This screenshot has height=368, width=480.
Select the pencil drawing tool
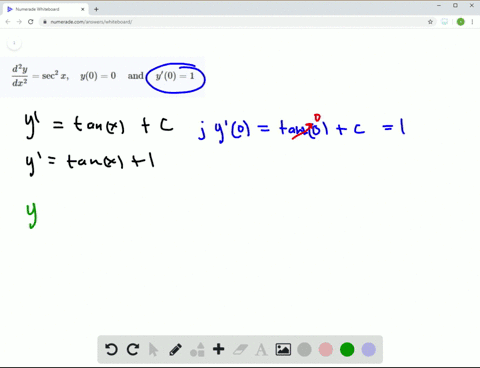coord(175,350)
